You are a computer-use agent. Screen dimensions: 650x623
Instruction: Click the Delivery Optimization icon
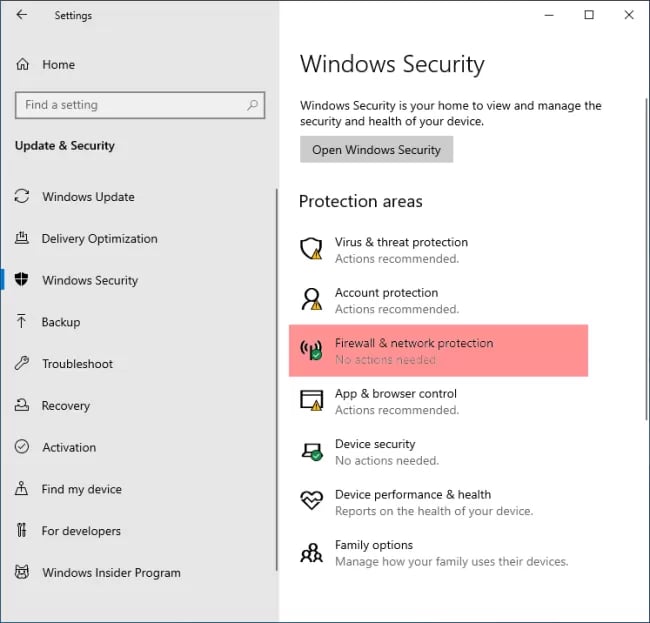click(x=22, y=238)
